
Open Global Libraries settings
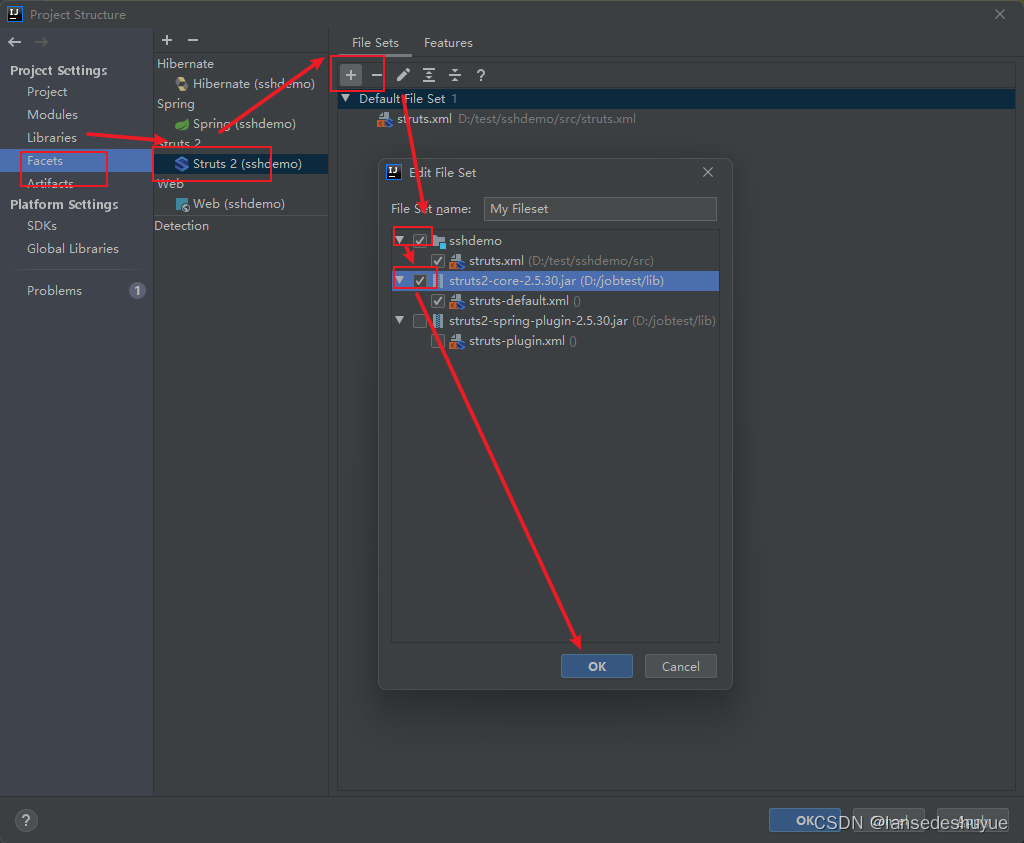pyautogui.click(x=72, y=249)
